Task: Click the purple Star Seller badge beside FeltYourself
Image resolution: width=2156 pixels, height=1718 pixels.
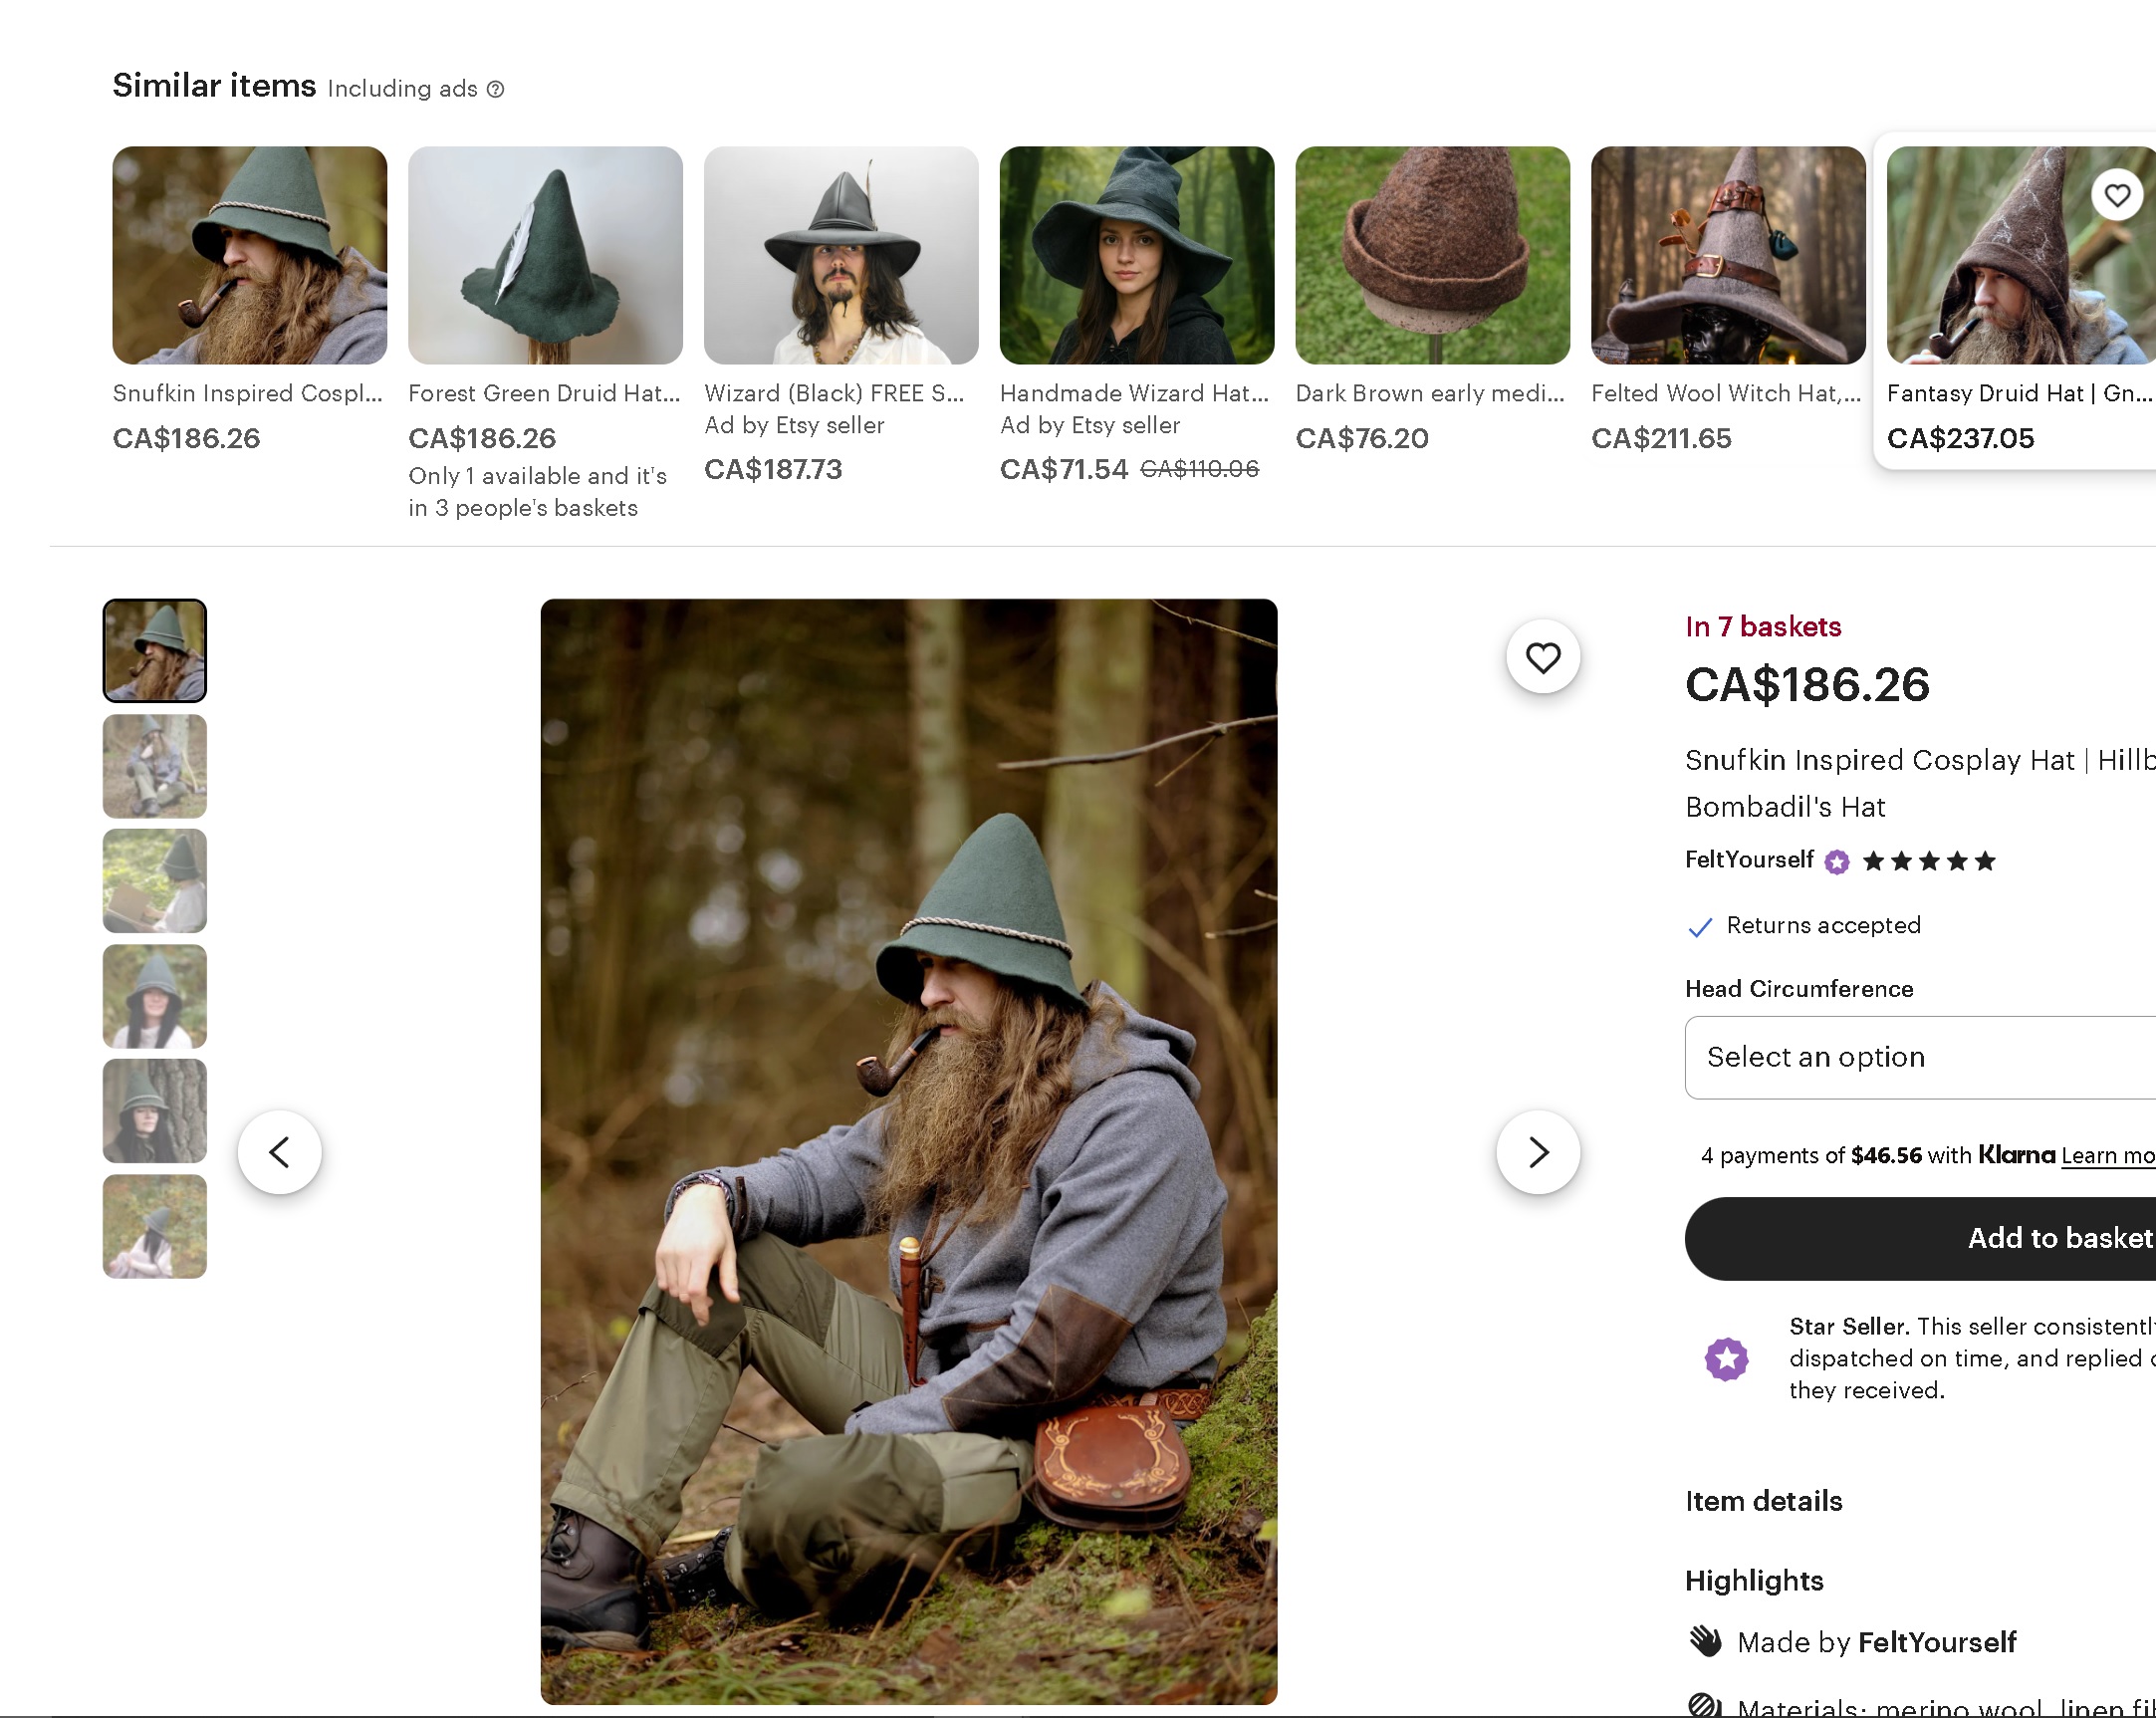Action: click(x=1836, y=862)
